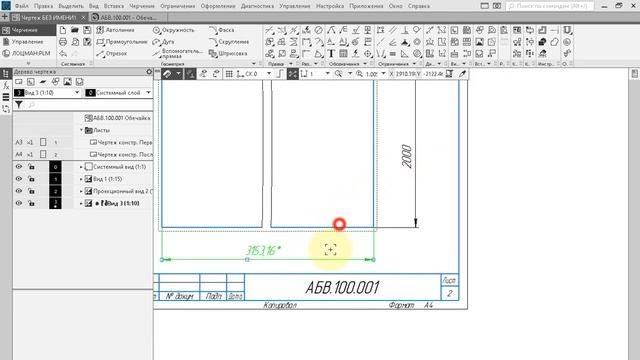This screenshot has height=360, width=640.
Task: Click the variables fx icon in the left sidebar
Action: click(6, 85)
